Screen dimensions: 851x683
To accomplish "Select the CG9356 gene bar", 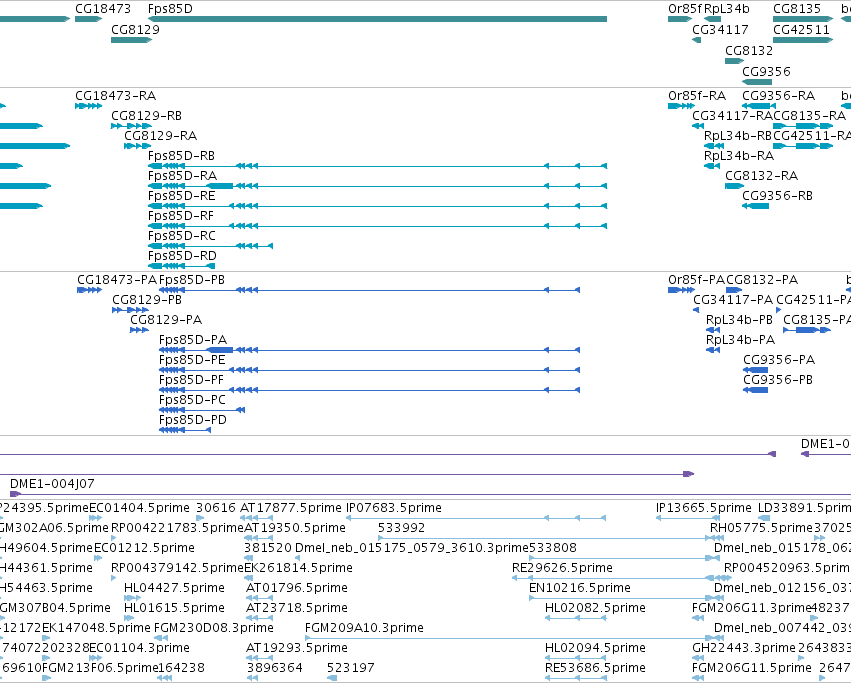I will (x=757, y=82).
